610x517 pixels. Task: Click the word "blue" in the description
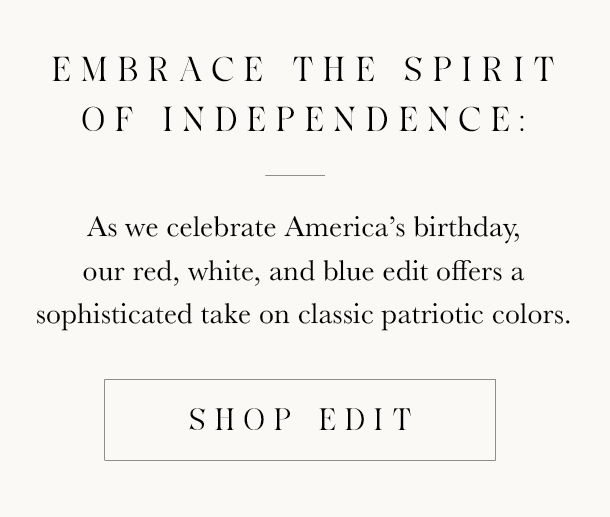(349, 271)
